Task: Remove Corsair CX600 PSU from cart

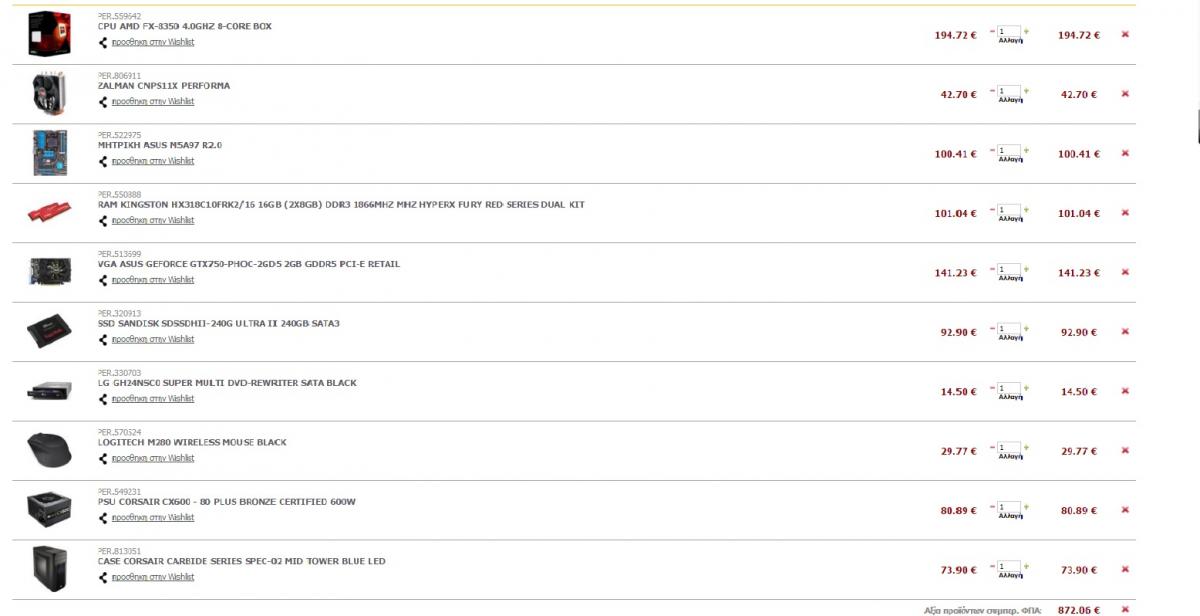Action: (1125, 510)
